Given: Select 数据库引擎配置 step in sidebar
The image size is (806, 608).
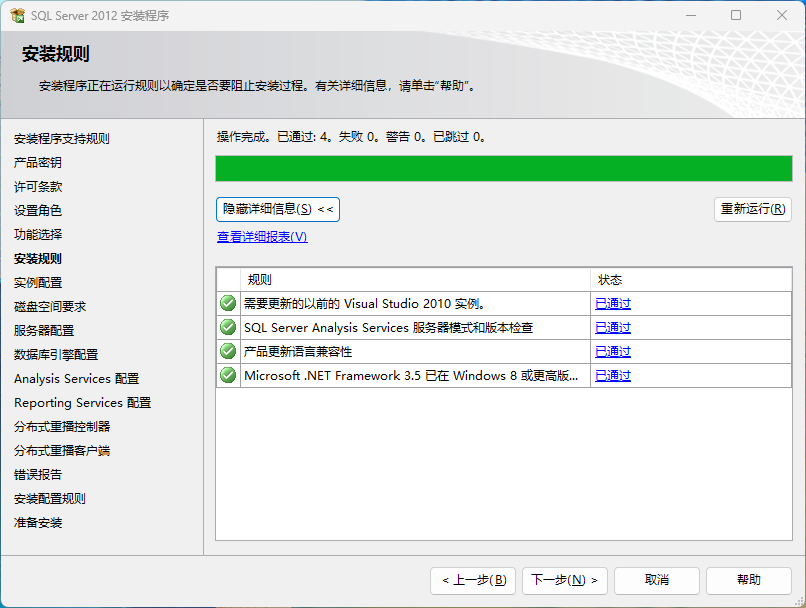Looking at the screenshot, I should (x=56, y=355).
